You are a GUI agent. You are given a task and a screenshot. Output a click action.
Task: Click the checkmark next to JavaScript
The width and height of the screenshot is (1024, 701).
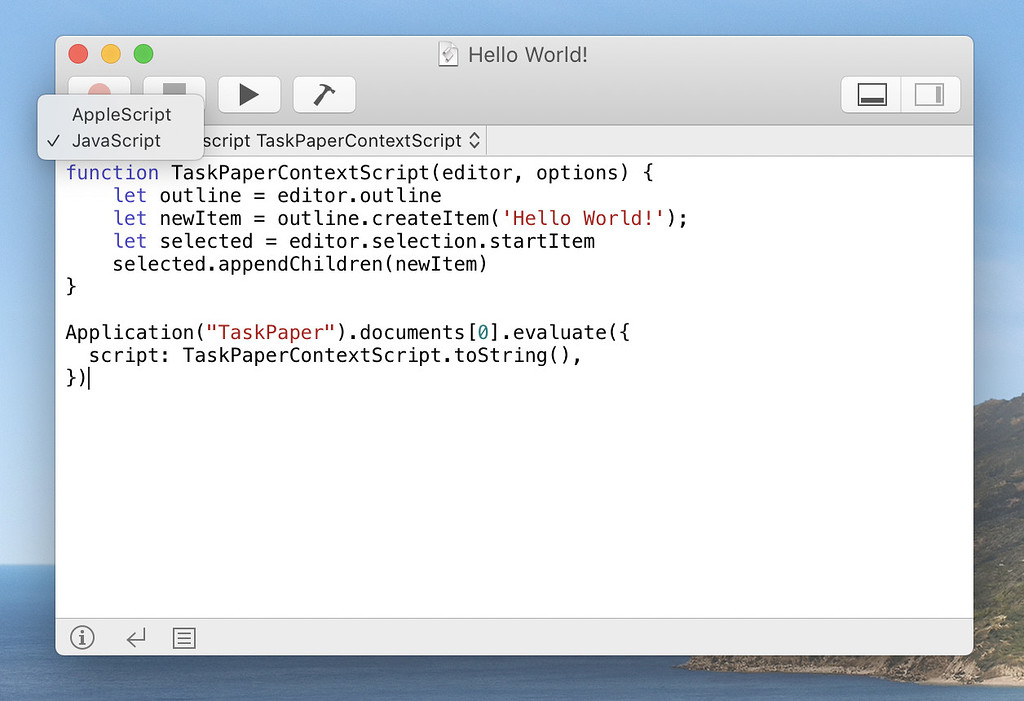click(x=54, y=141)
